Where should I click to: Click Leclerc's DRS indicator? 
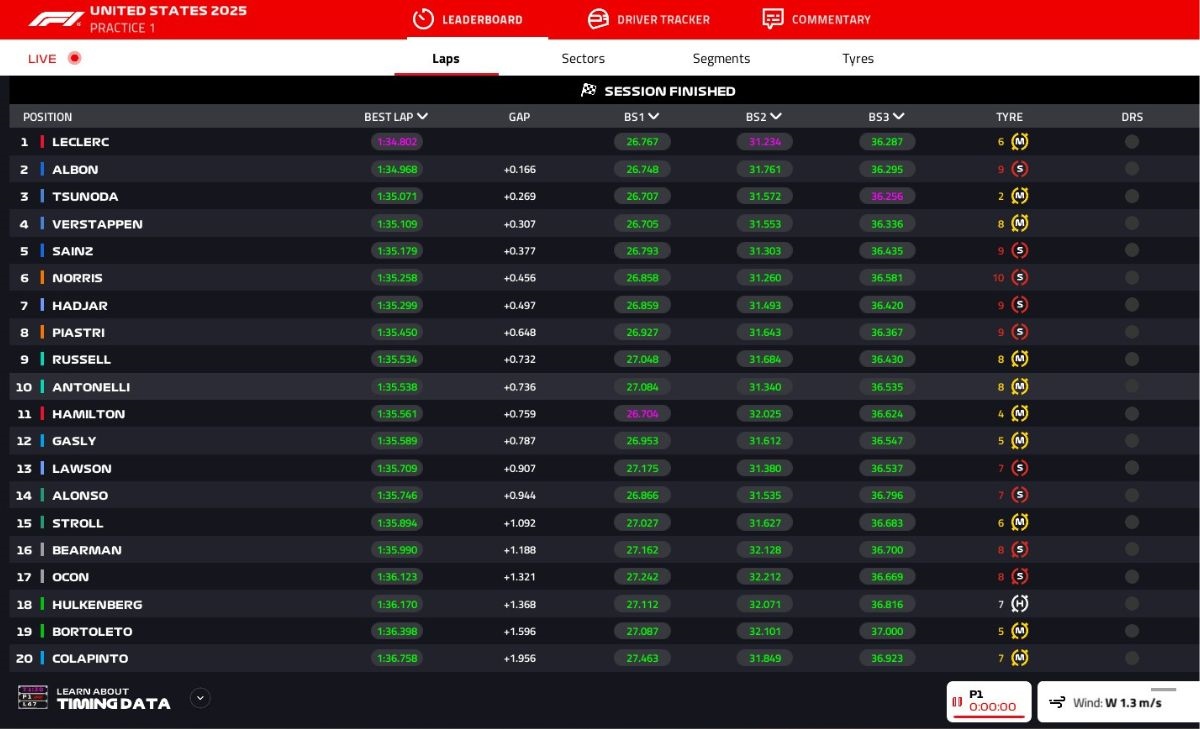[x=1132, y=142]
